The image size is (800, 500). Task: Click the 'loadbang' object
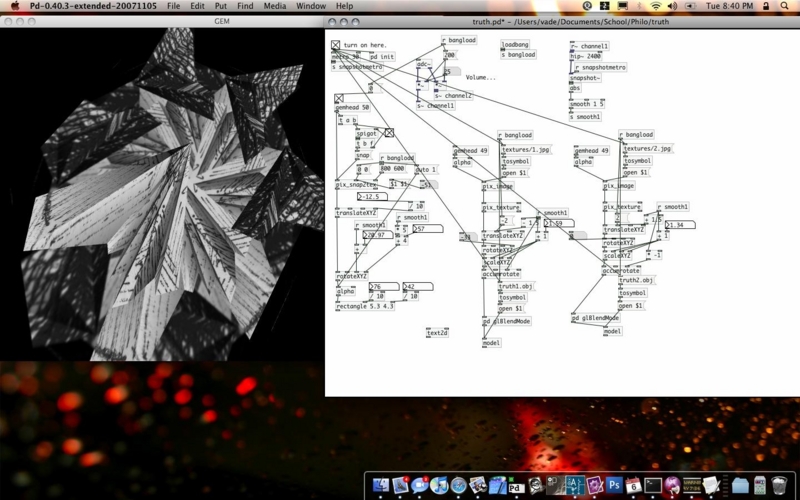(515, 45)
